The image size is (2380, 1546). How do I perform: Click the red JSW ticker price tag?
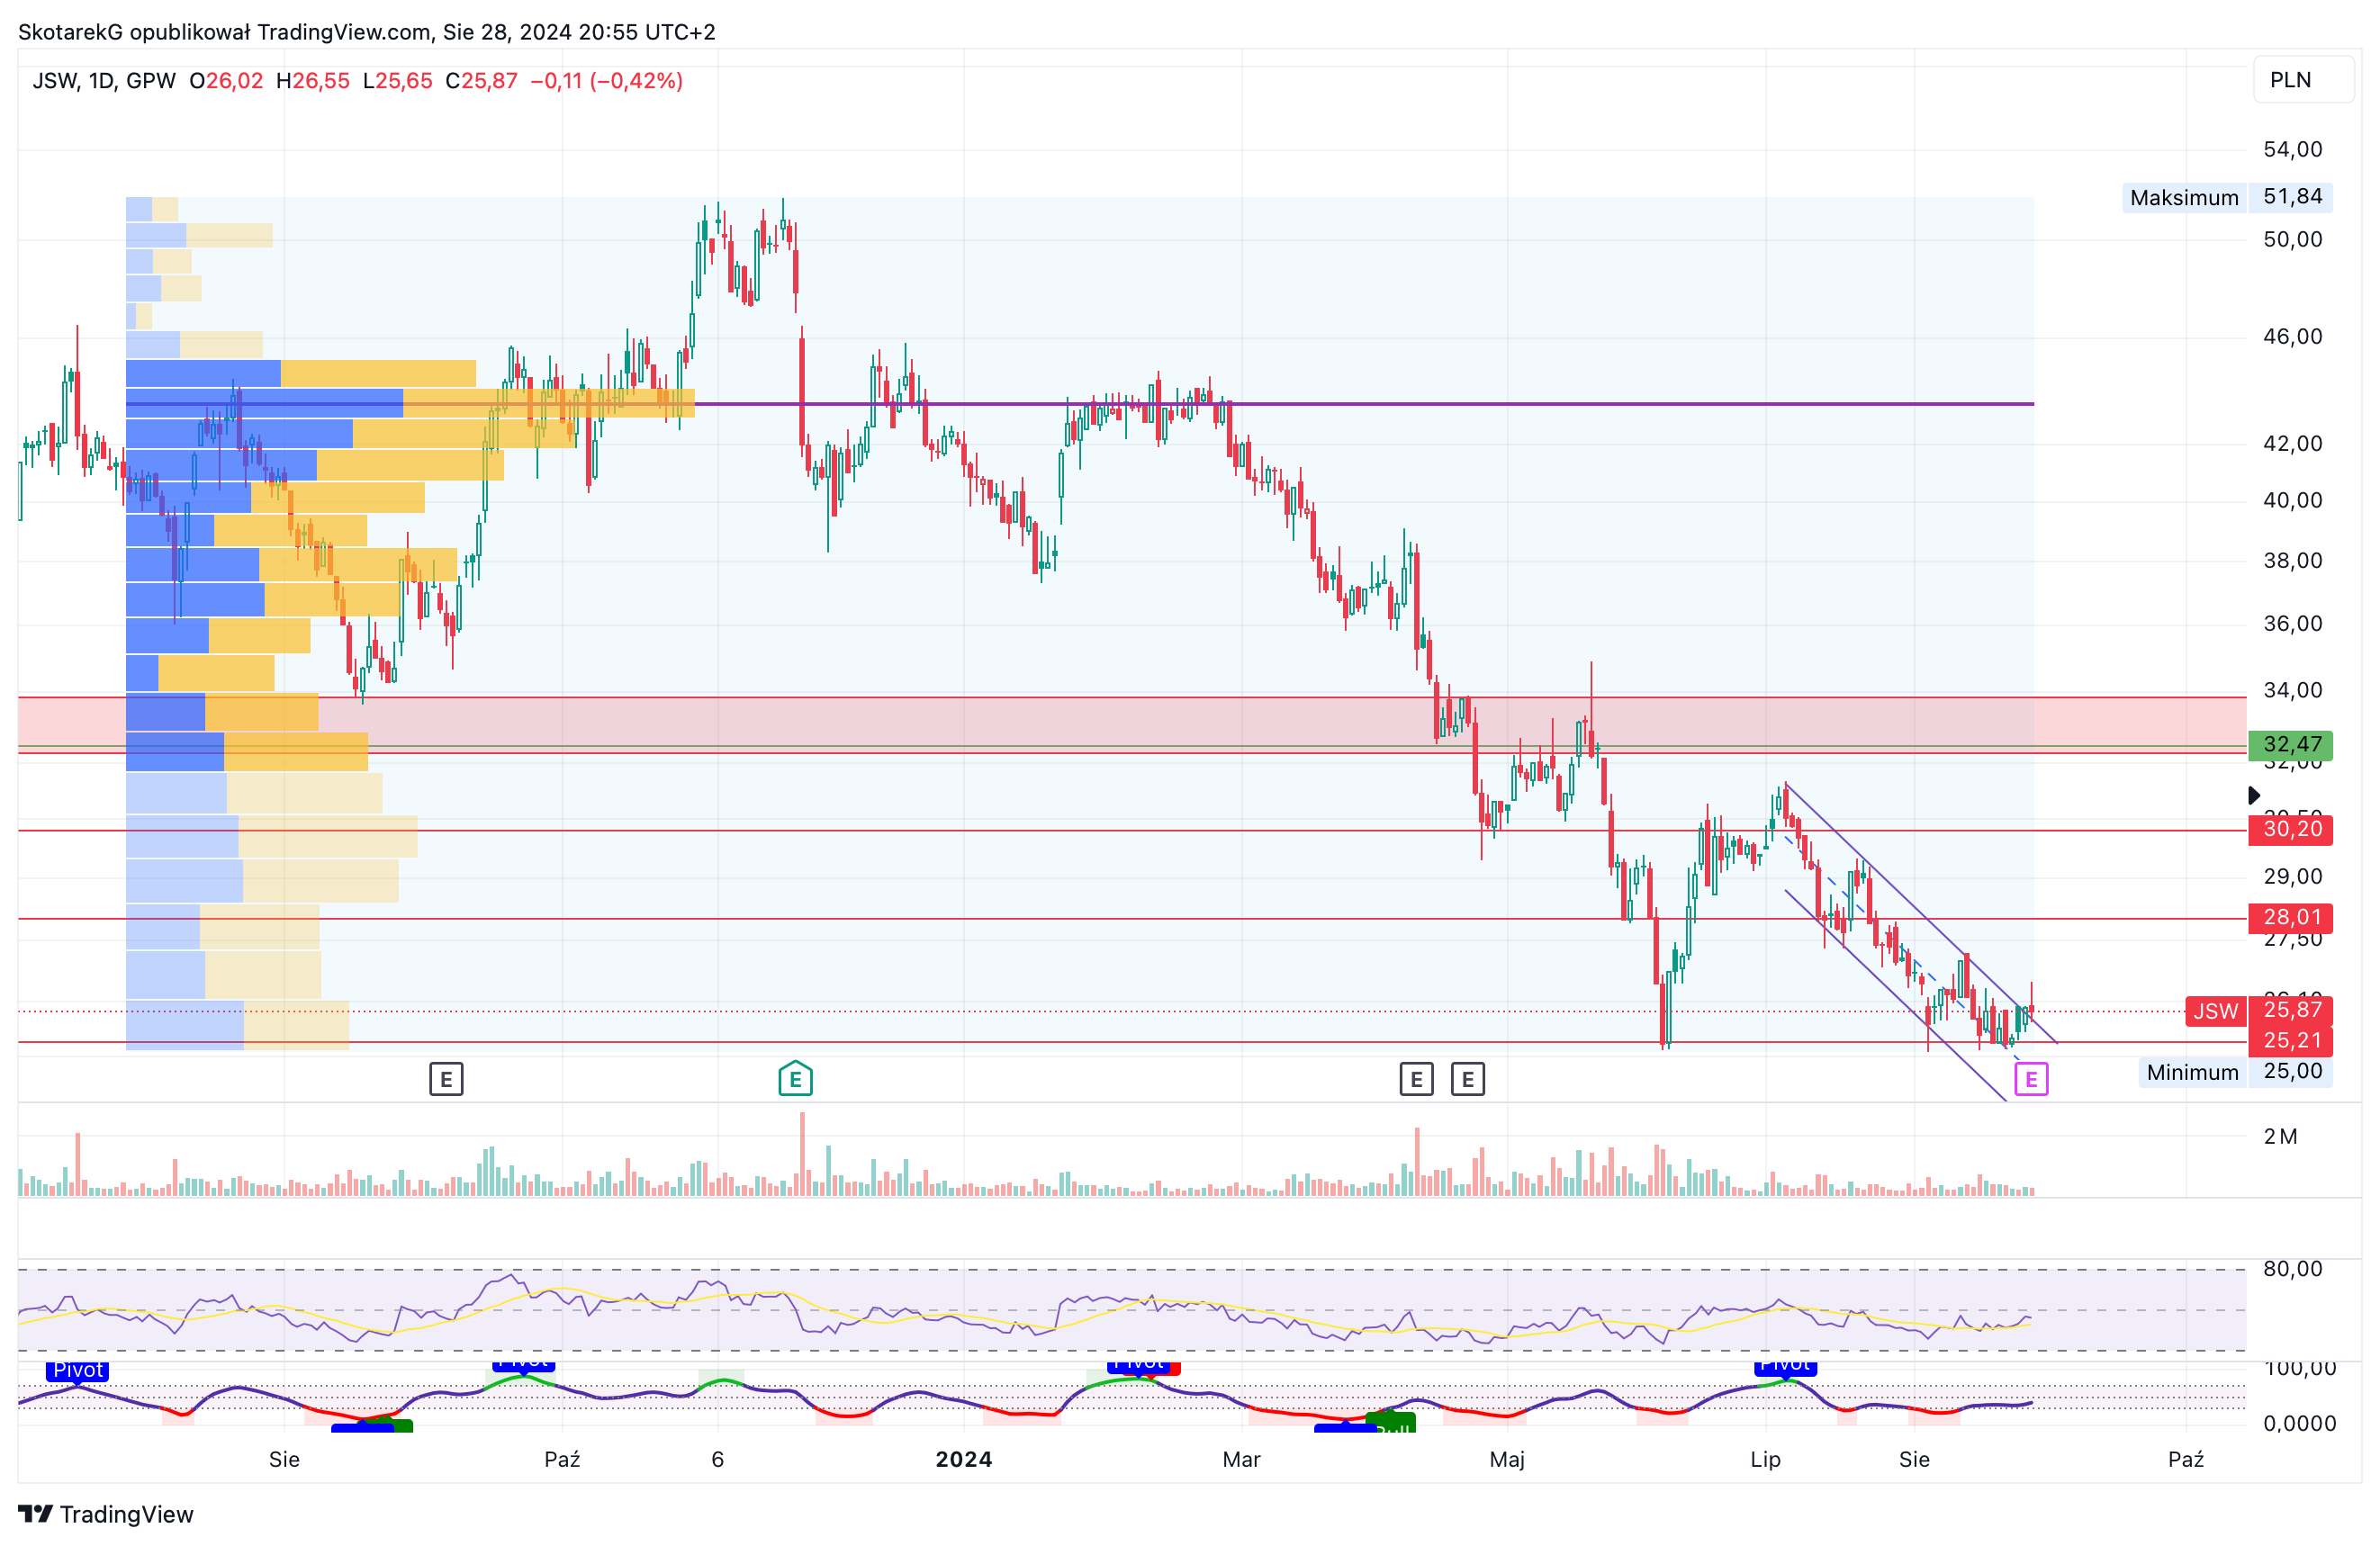(x=2215, y=1011)
